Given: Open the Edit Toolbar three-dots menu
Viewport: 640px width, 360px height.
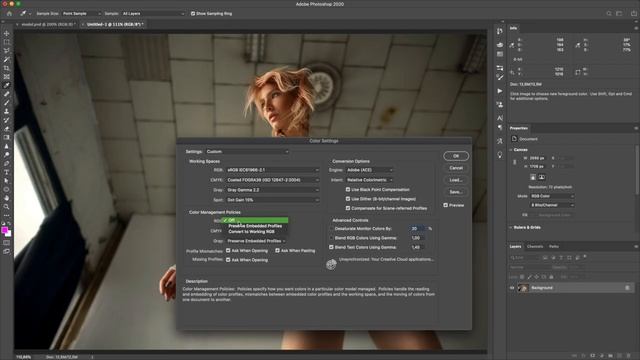Looking at the screenshot, I should click(x=7, y=215).
